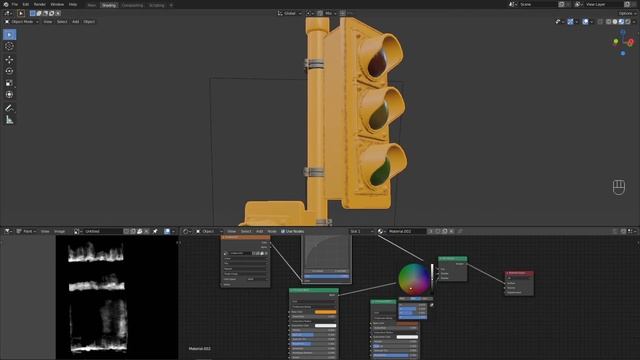Select the Move tool

pyautogui.click(x=9, y=60)
